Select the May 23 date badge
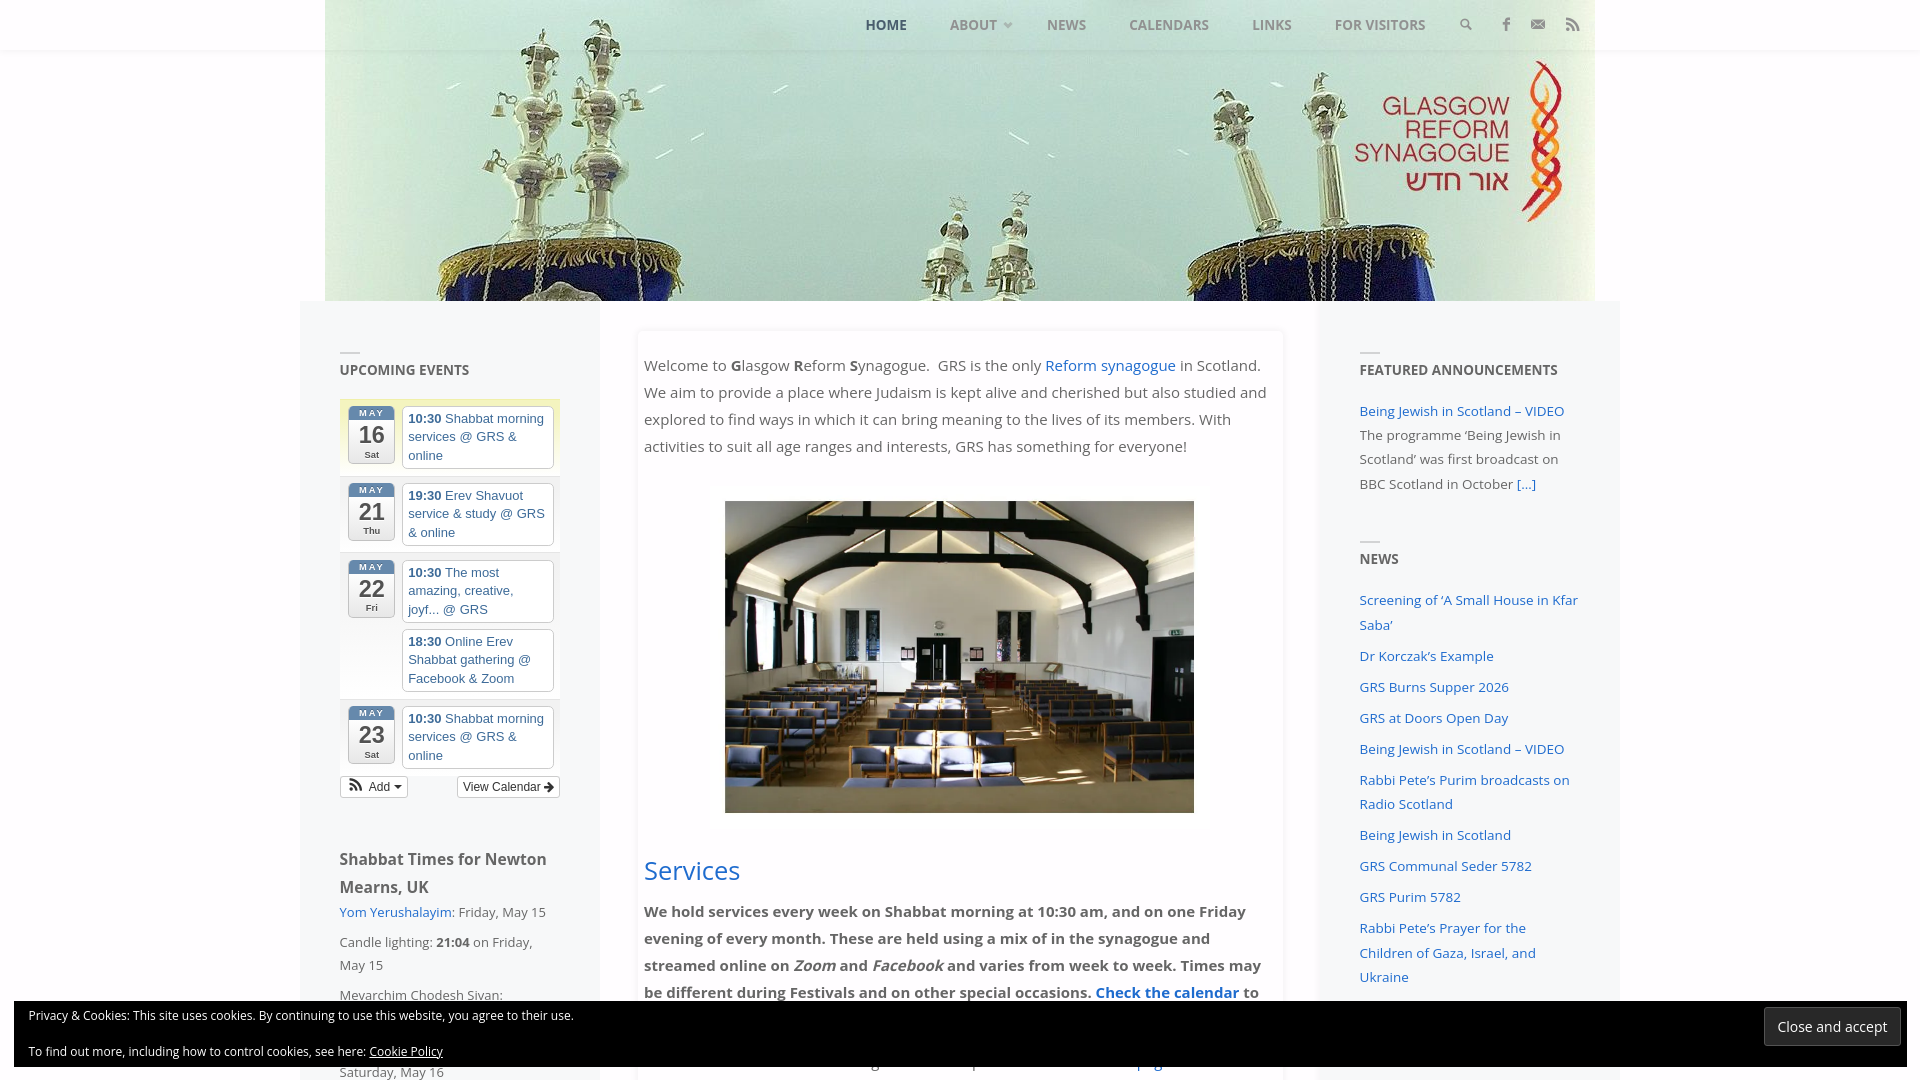 [x=371, y=735]
